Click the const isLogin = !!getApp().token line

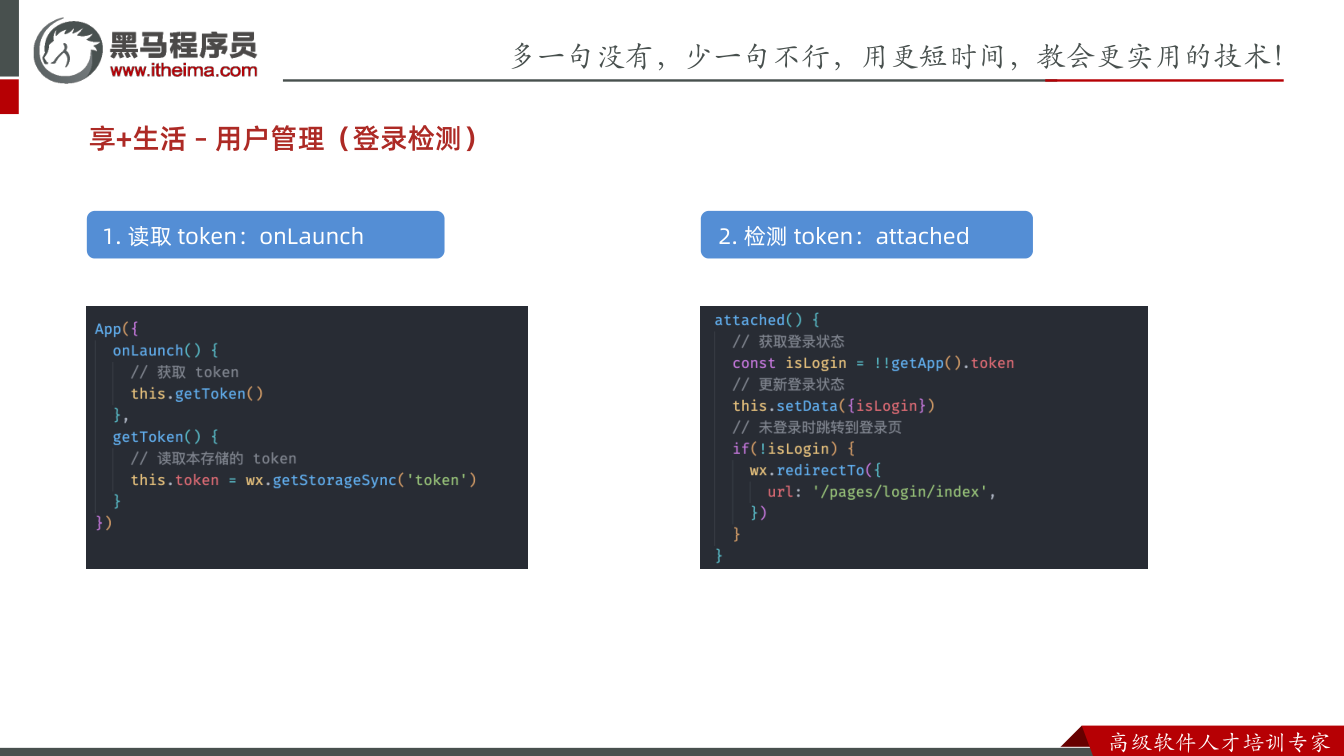873,363
